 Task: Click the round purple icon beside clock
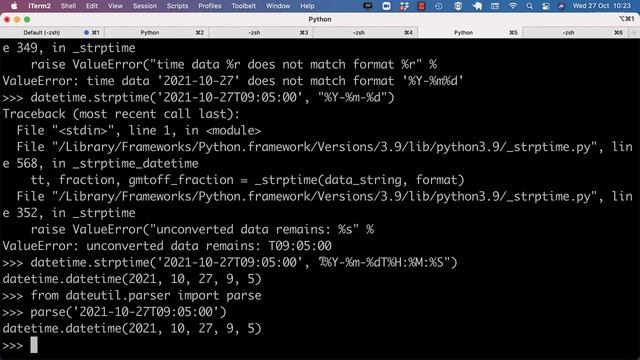(x=561, y=6)
